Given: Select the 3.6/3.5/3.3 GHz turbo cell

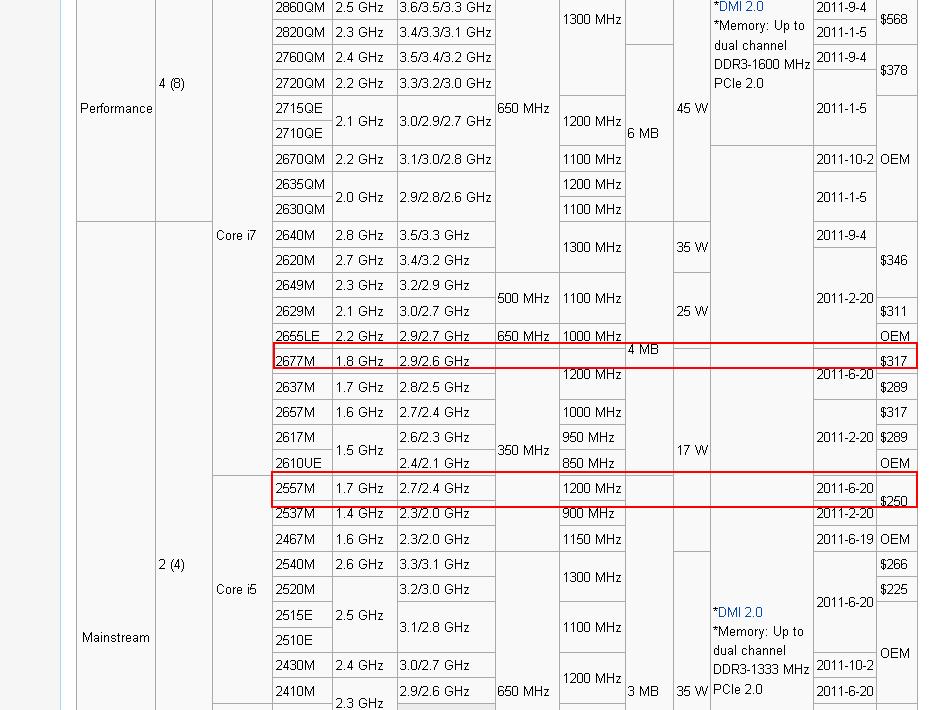Looking at the screenshot, I should coord(446,8).
